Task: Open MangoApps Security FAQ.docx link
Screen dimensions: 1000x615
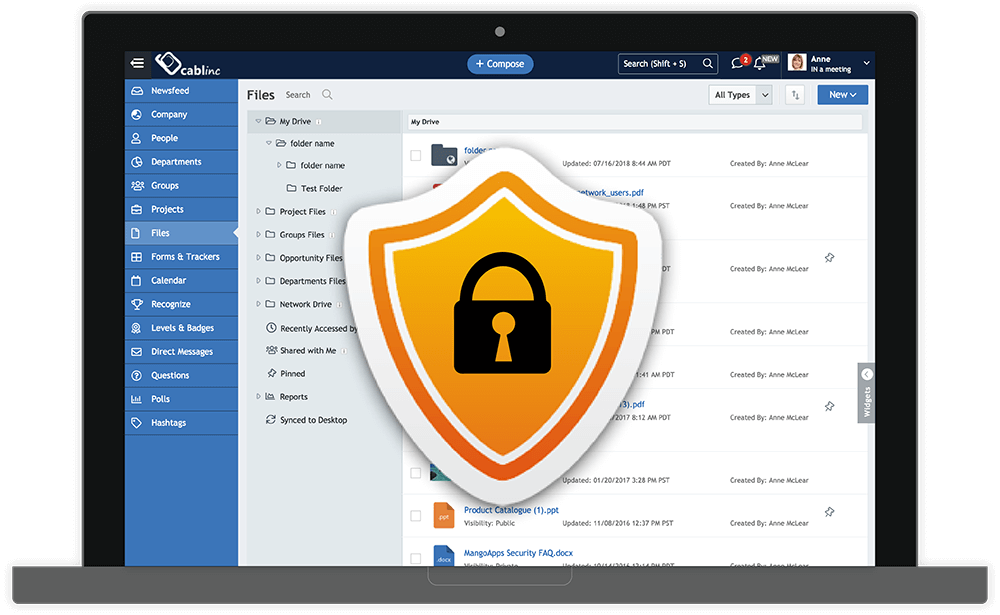Action: click(x=518, y=552)
